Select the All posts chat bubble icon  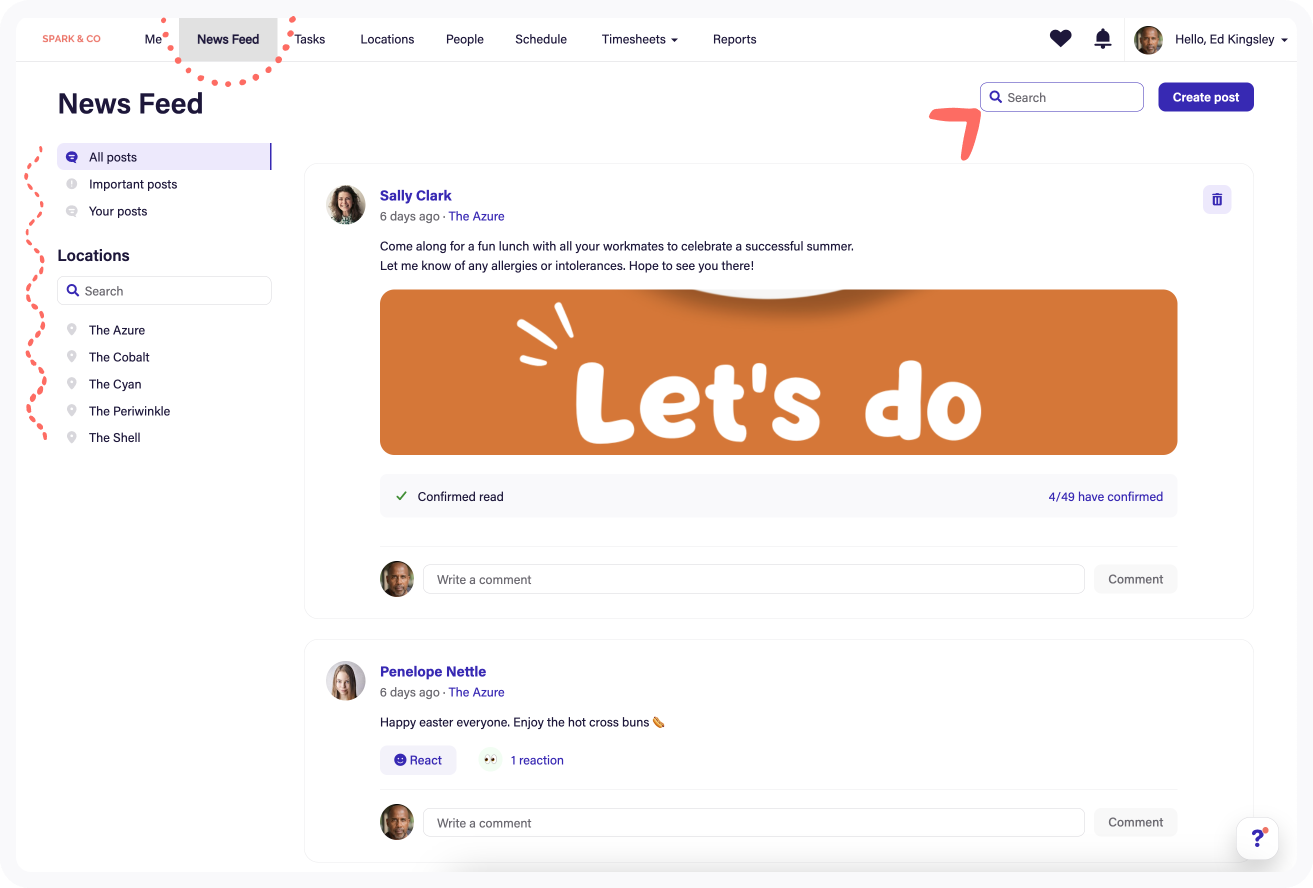coord(71,156)
